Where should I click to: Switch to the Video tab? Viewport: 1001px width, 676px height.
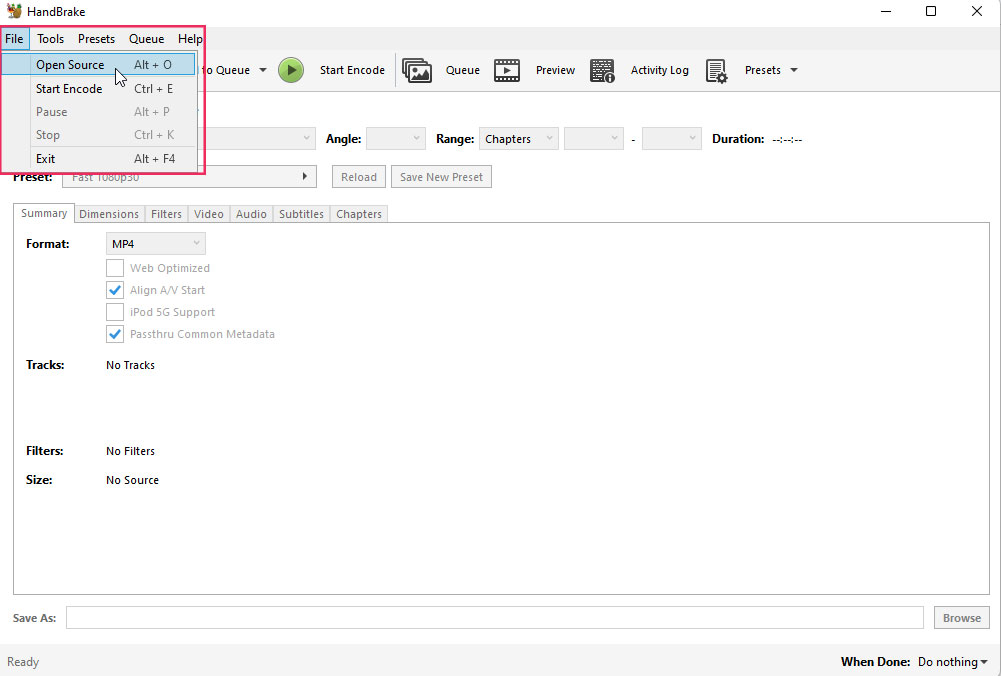pyautogui.click(x=209, y=214)
